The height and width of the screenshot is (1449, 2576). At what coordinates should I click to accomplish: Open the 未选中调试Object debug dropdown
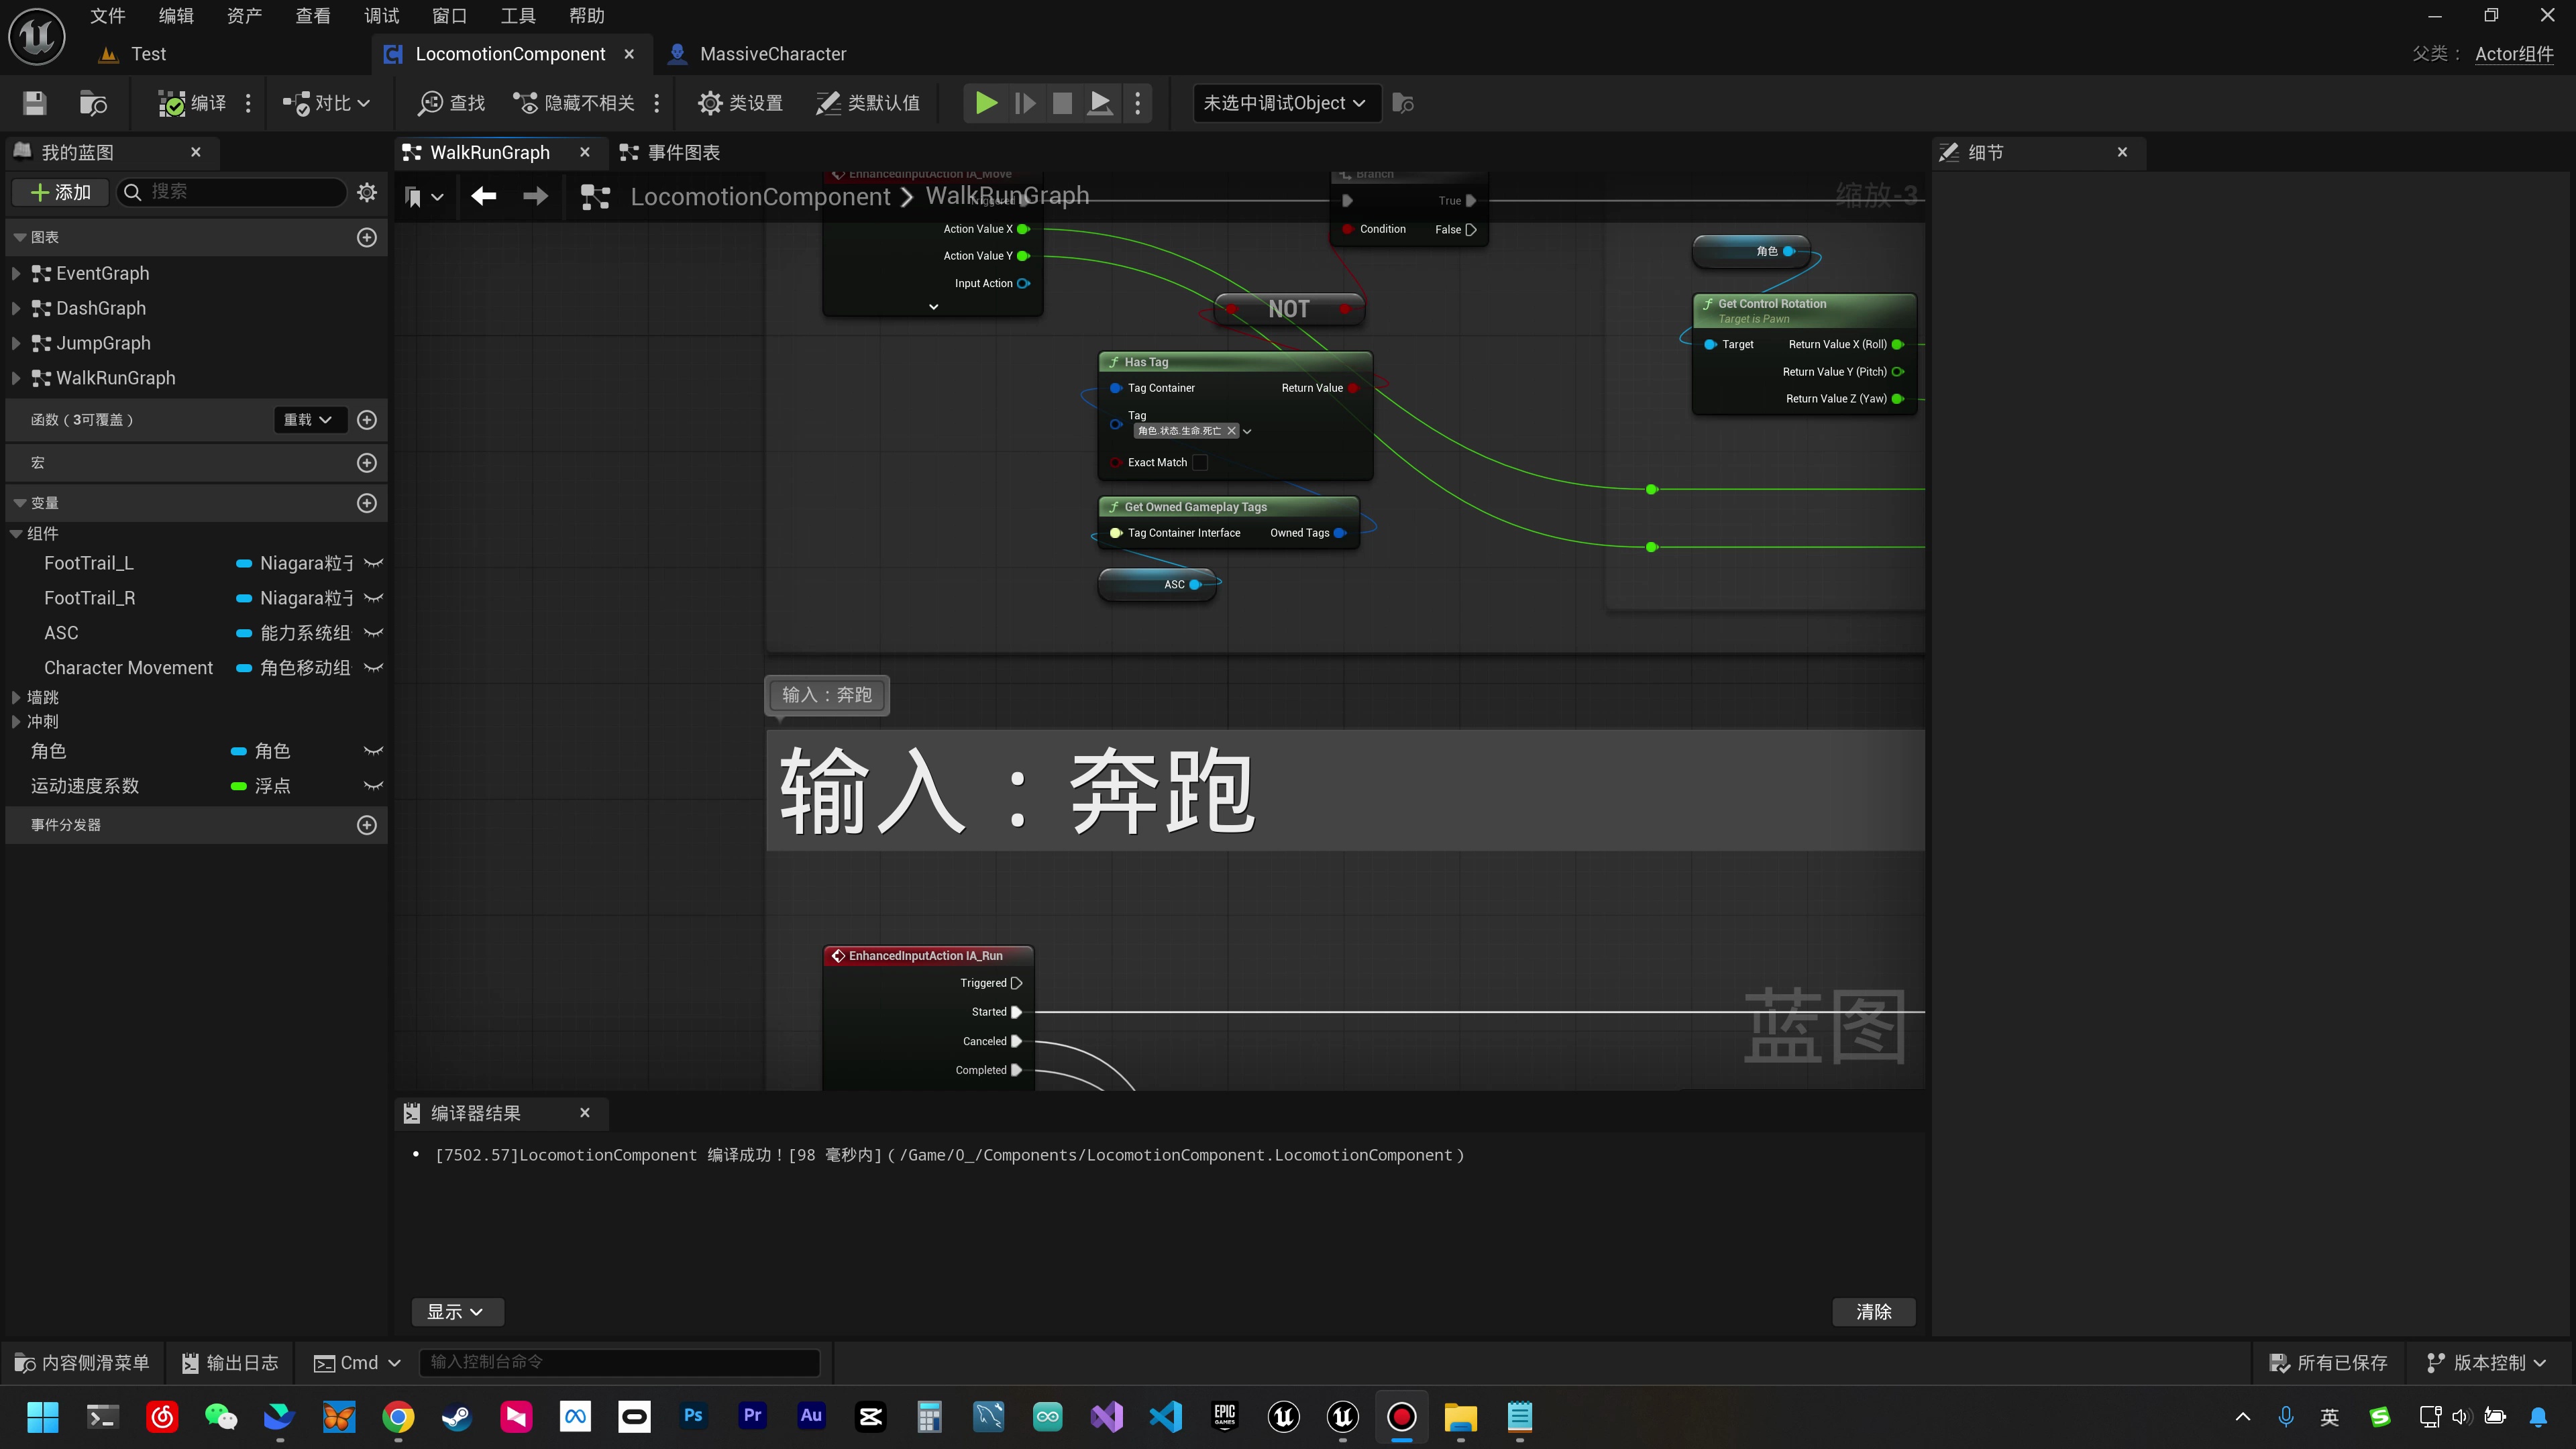click(1286, 103)
